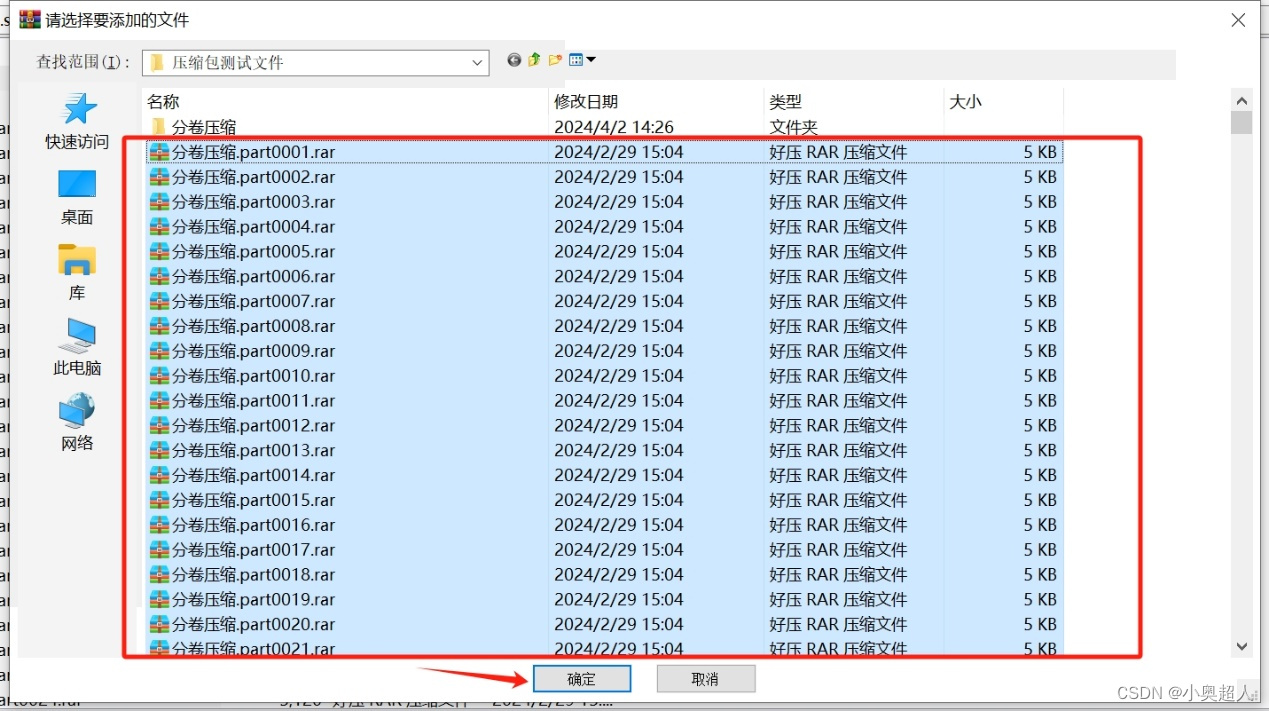Select the icon of 分卷压缩.part0013.rar
This screenshot has height=711, width=1269.
tap(159, 450)
